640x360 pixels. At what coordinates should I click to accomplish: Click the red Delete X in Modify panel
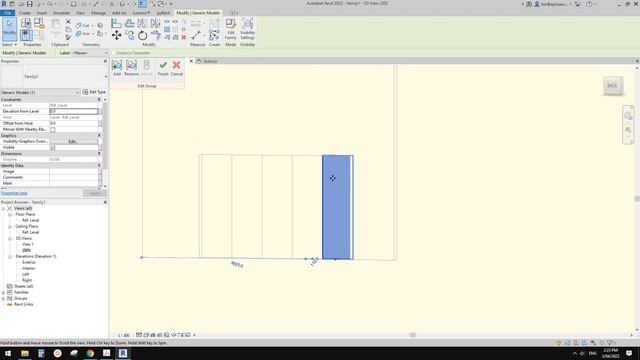point(184,38)
